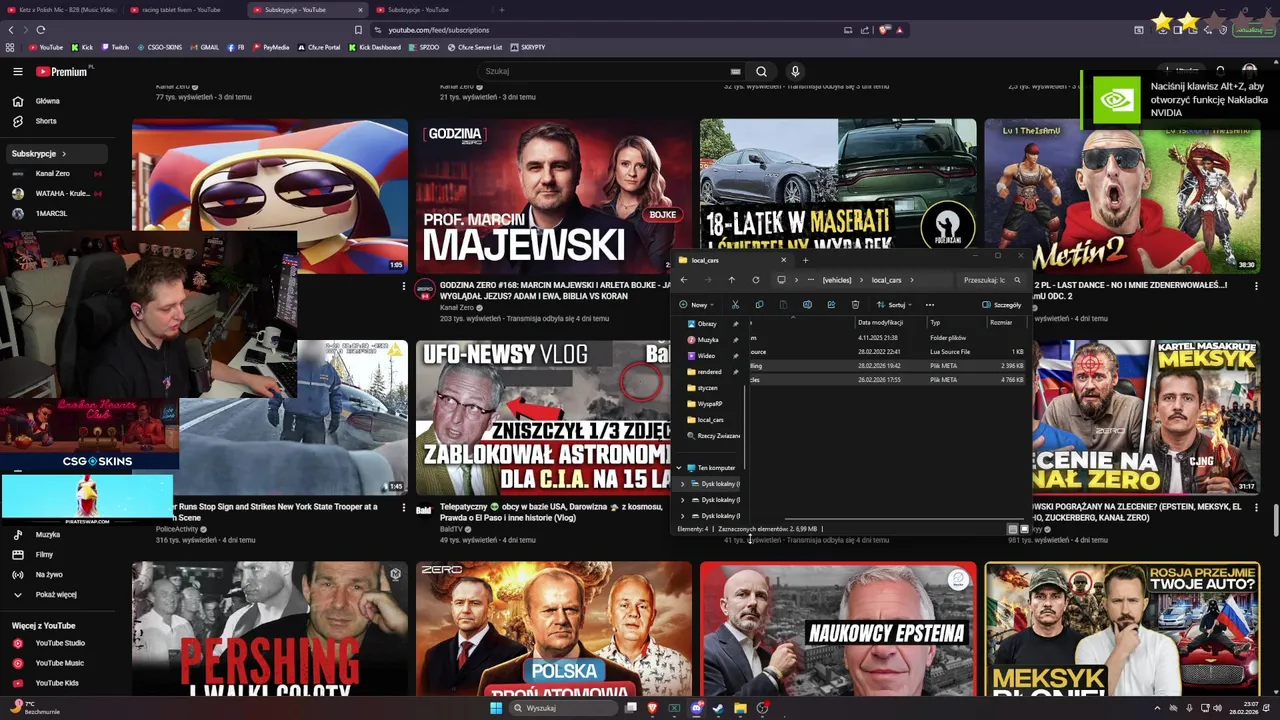Viewport: 1280px width, 720px height.
Task: Go to Główna in YouTube sidebar
Action: (x=48, y=101)
